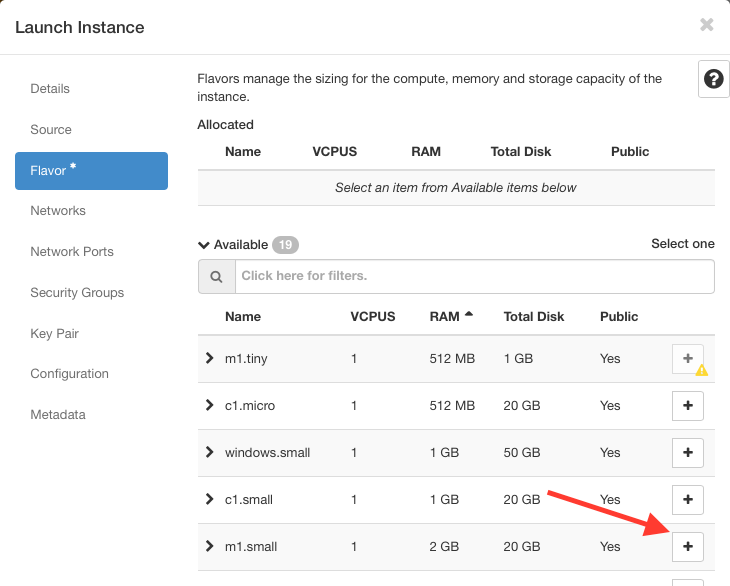This screenshot has width=730, height=586.
Task: Expand the c1.micro flavor row details
Action: pyautogui.click(x=209, y=405)
